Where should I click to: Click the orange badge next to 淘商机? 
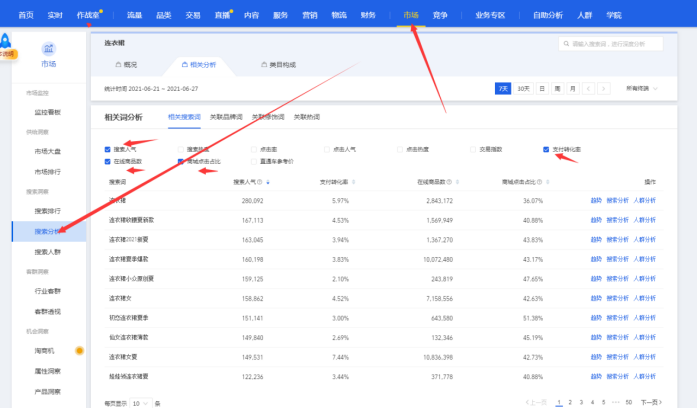(x=79, y=351)
